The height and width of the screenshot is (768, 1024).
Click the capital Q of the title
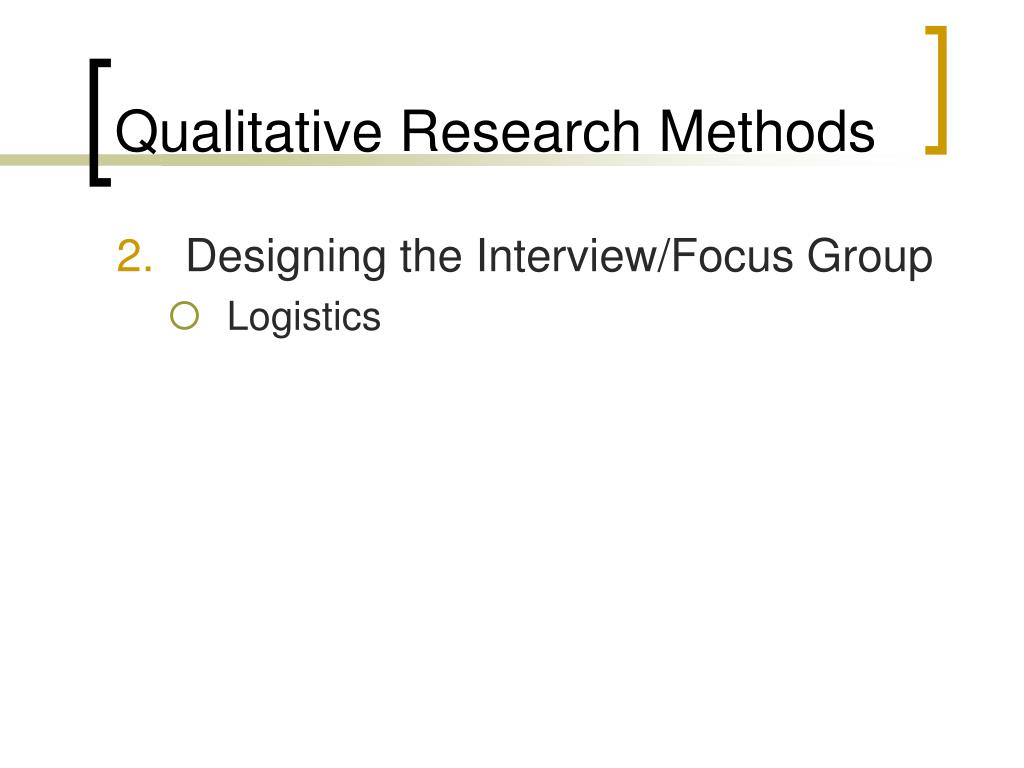coord(136,132)
